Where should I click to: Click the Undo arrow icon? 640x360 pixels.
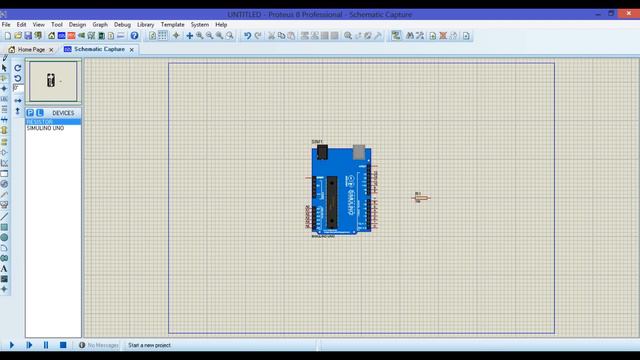click(247, 36)
